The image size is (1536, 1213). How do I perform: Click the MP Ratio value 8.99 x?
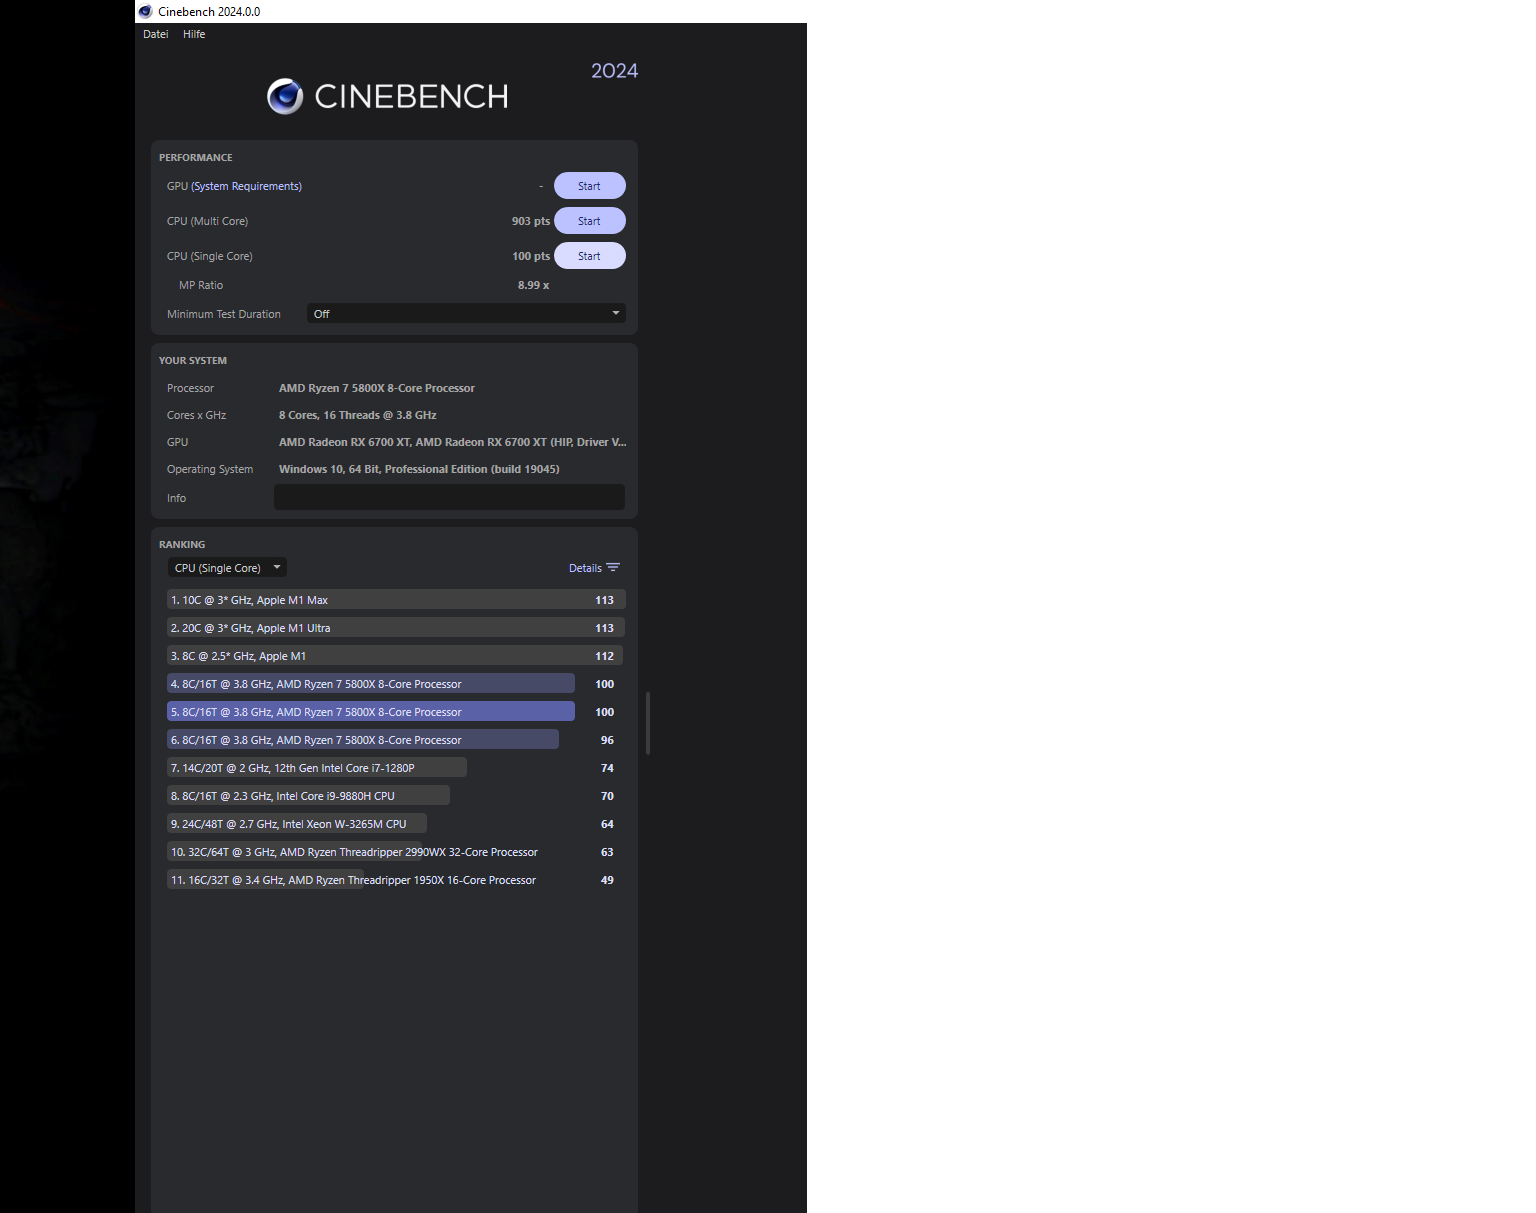(533, 285)
